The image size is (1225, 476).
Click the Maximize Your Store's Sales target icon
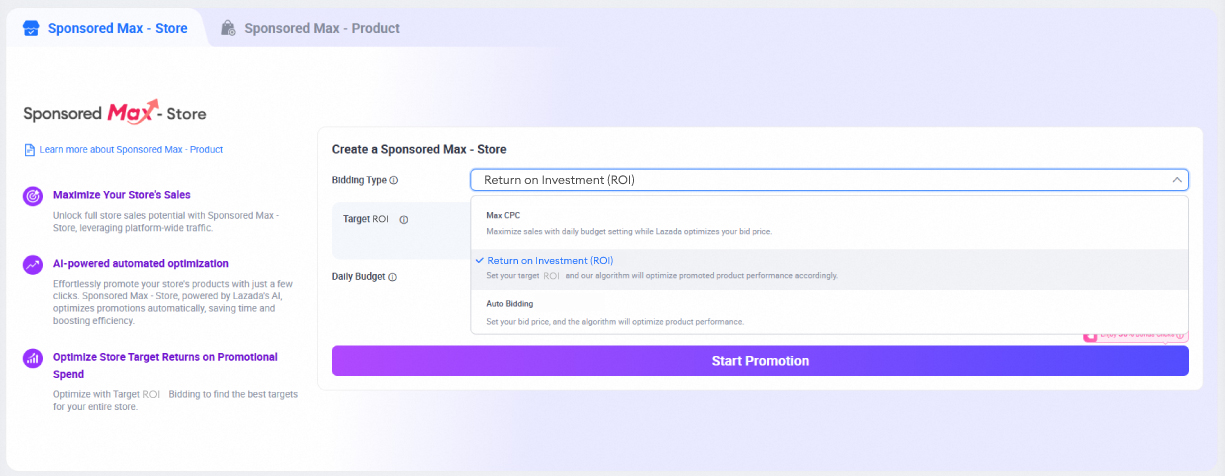pyautogui.click(x=33, y=196)
